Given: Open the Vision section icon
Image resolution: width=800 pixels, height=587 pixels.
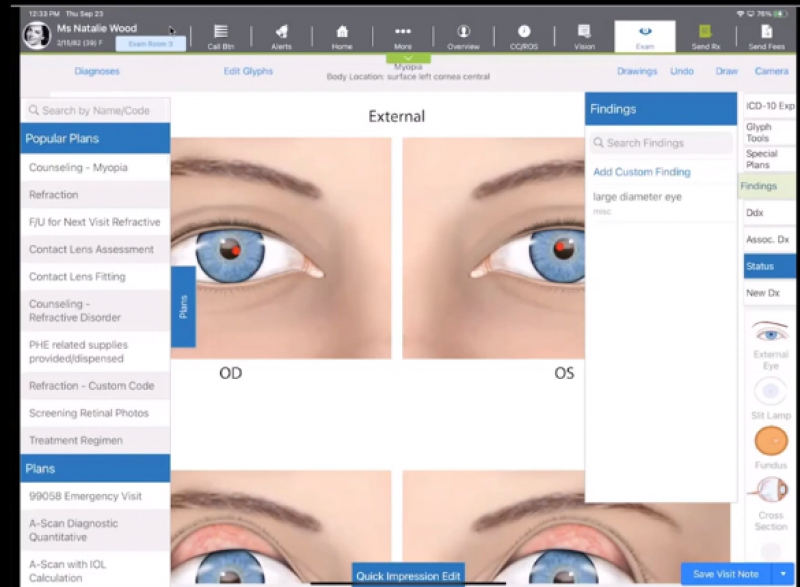Looking at the screenshot, I should pos(584,35).
